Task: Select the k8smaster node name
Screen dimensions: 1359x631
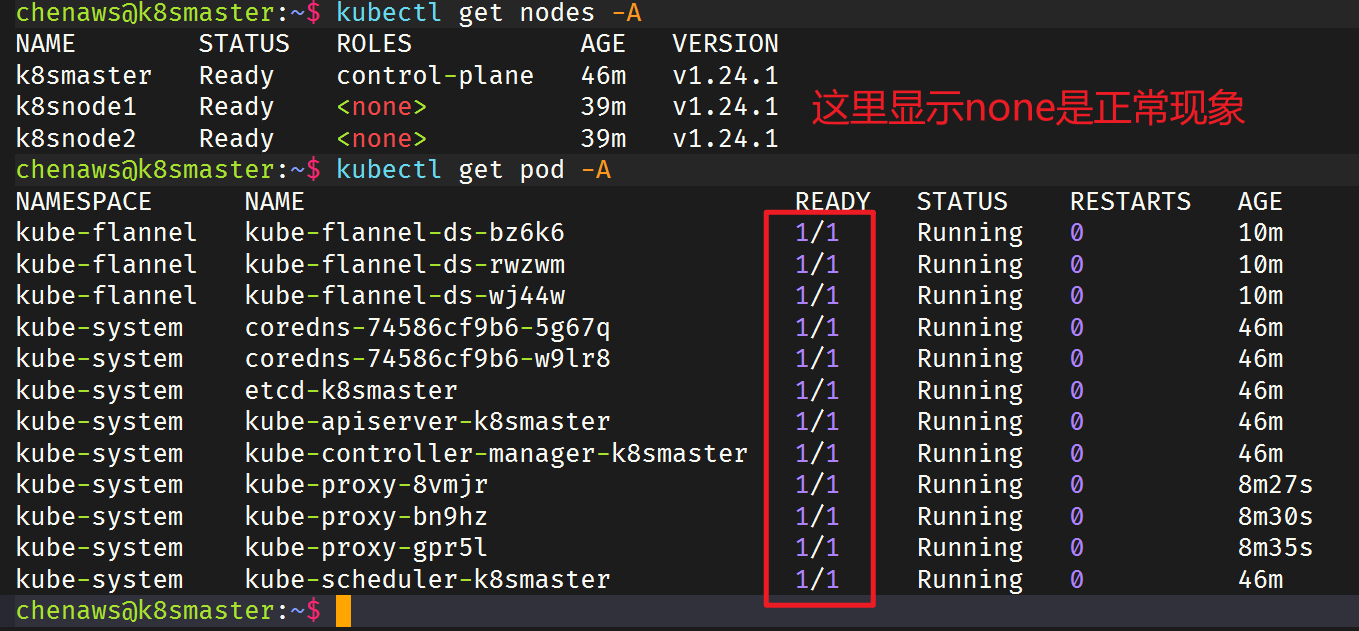Action: [x=84, y=76]
